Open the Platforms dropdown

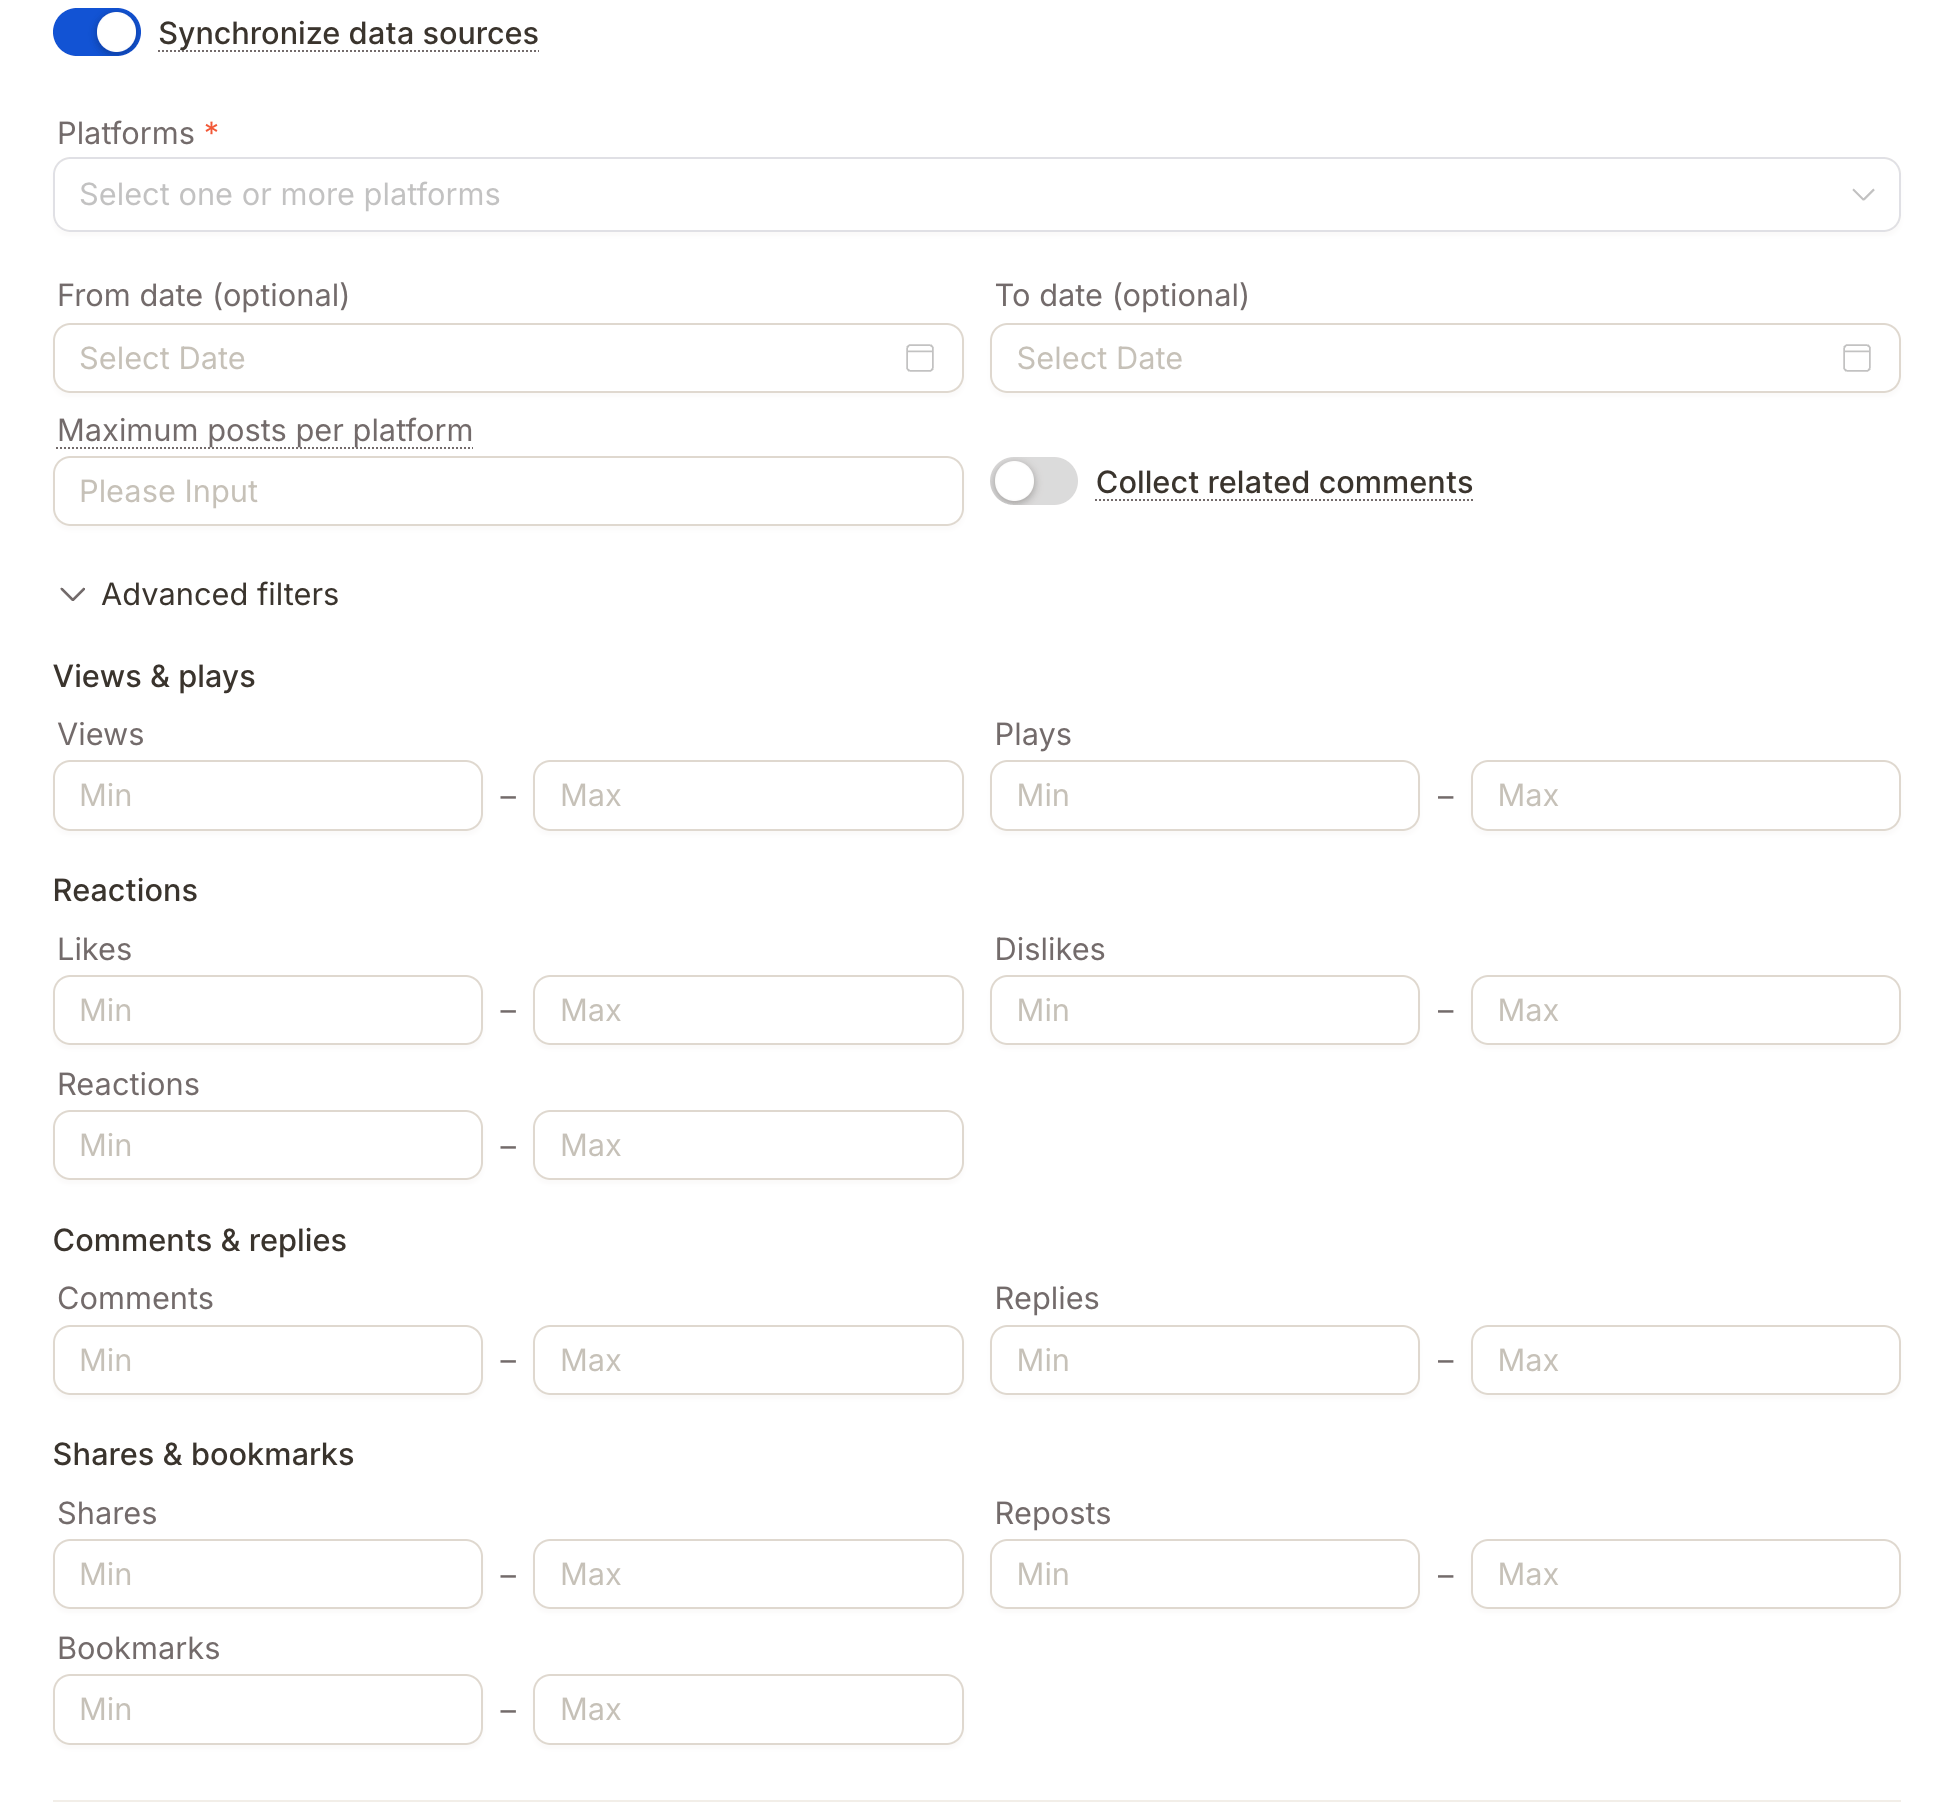(976, 195)
